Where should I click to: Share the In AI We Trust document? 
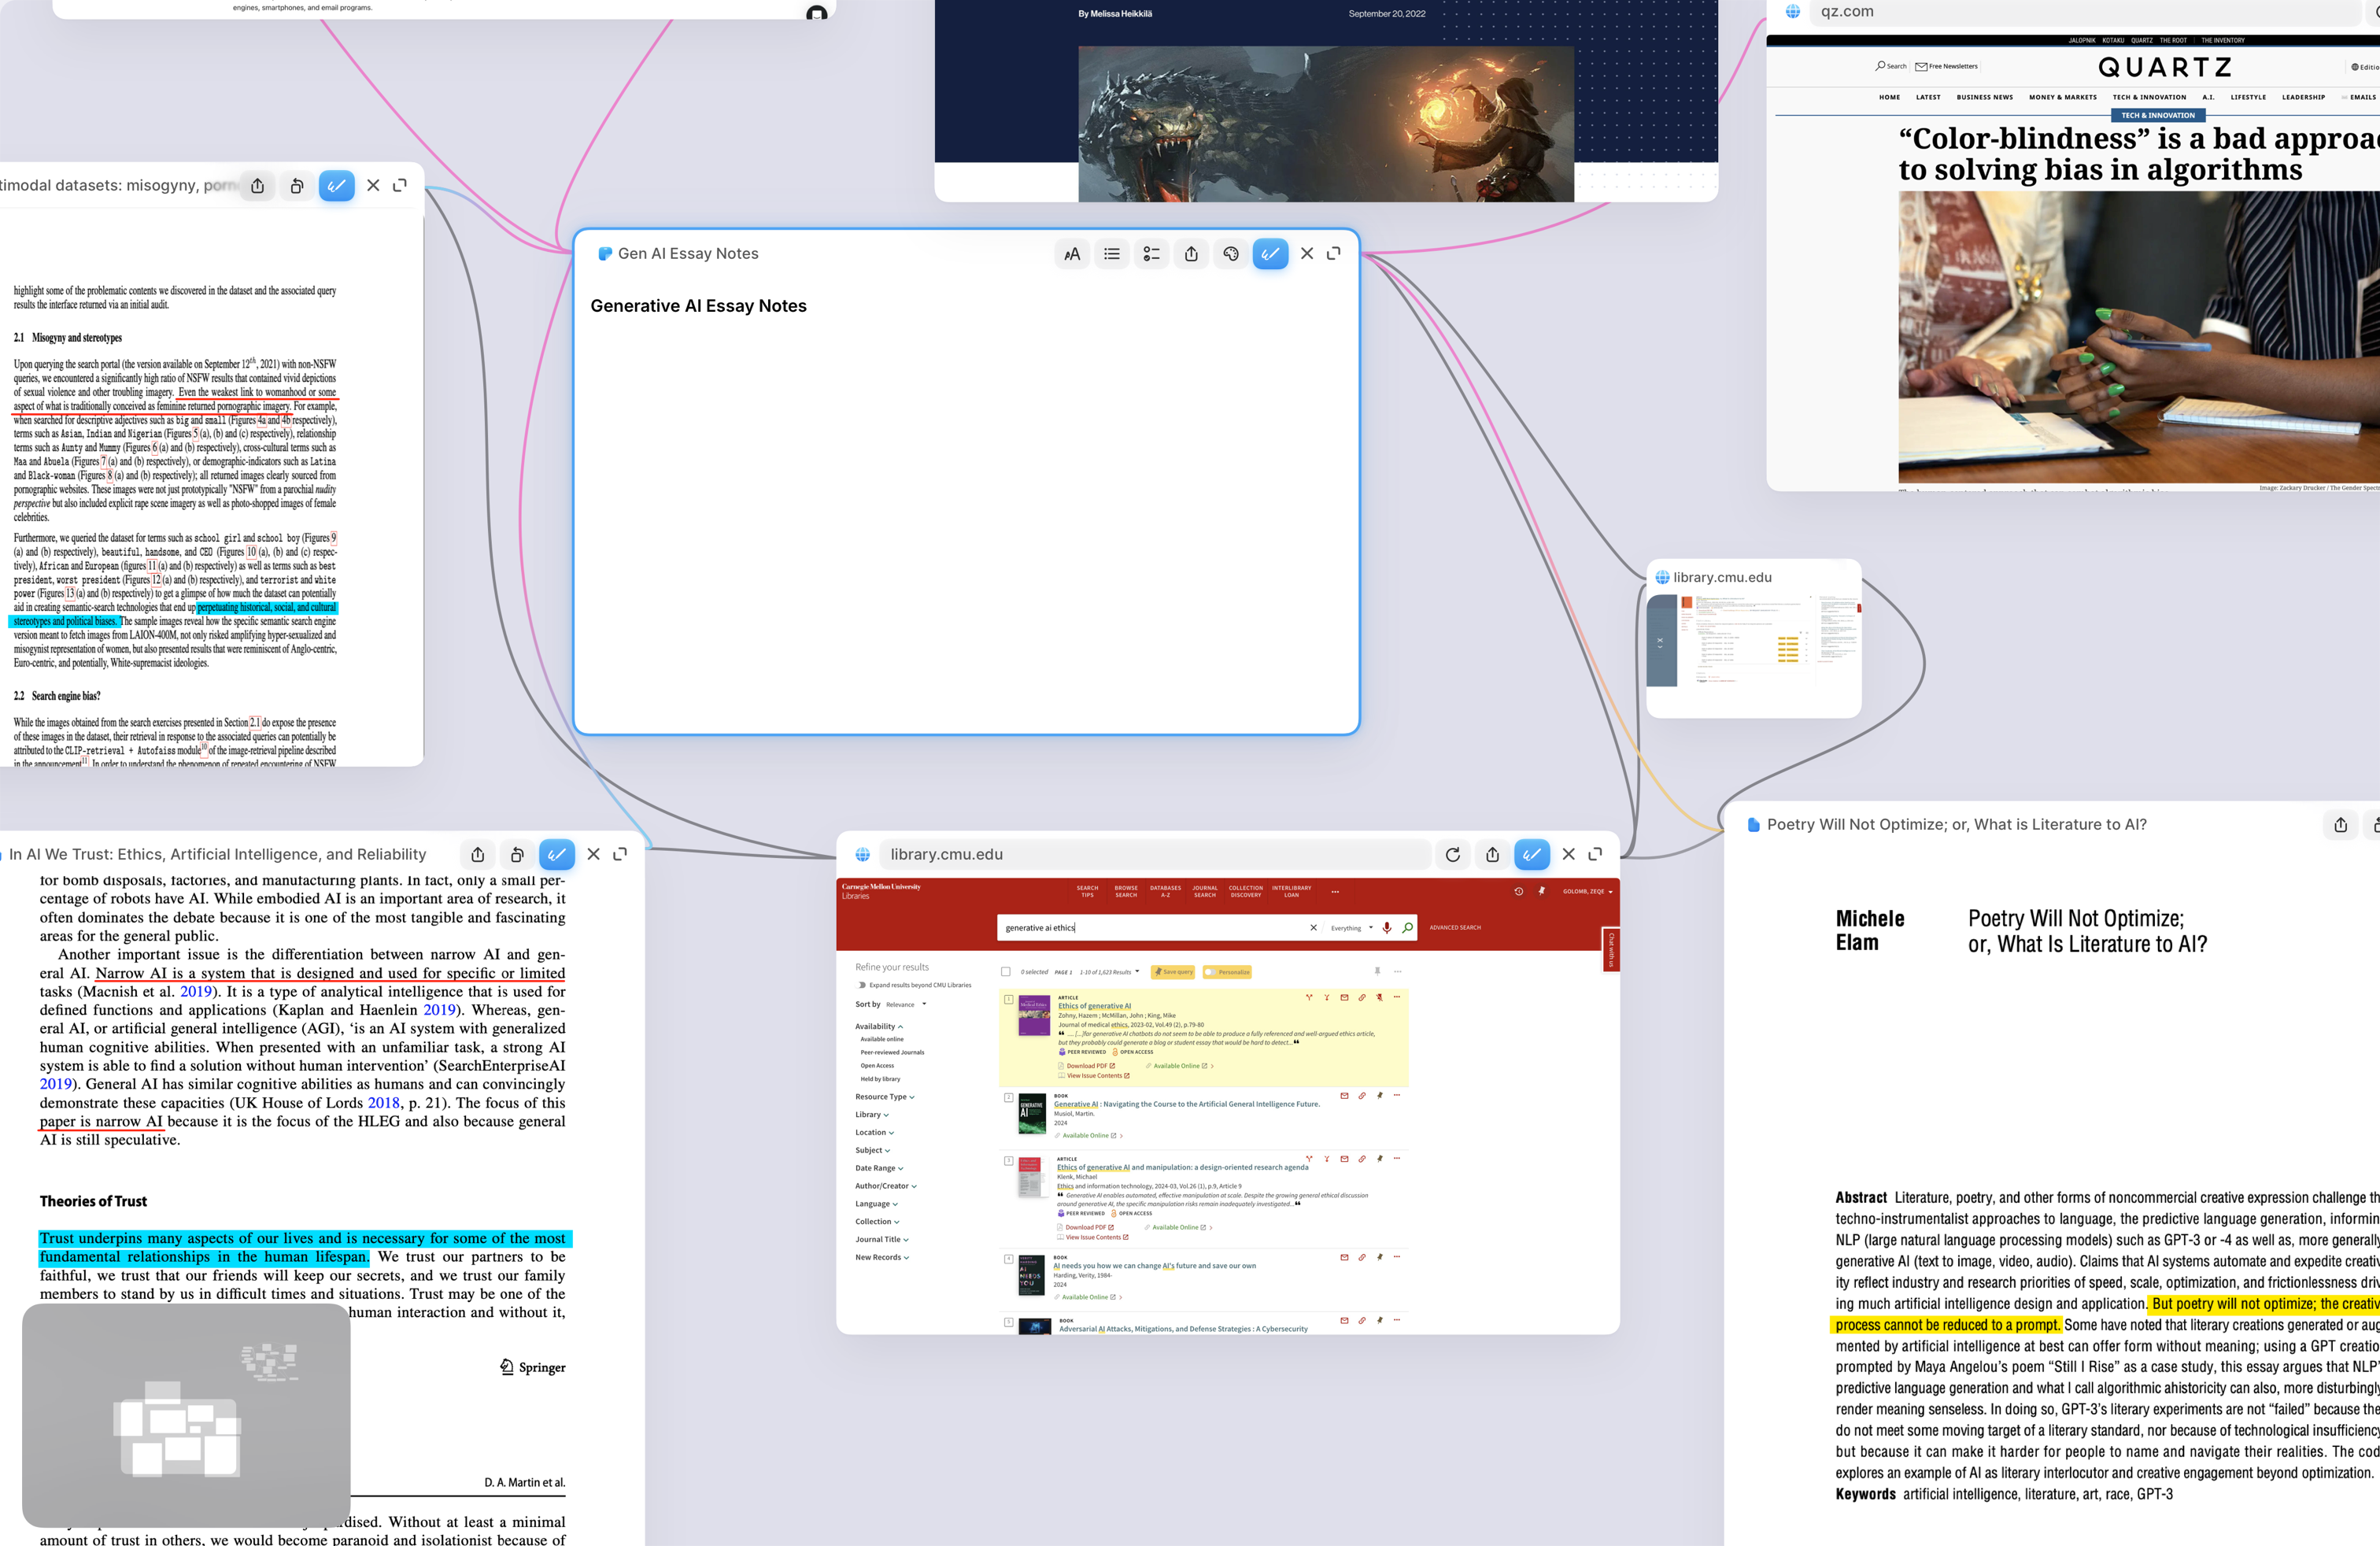click(477, 854)
